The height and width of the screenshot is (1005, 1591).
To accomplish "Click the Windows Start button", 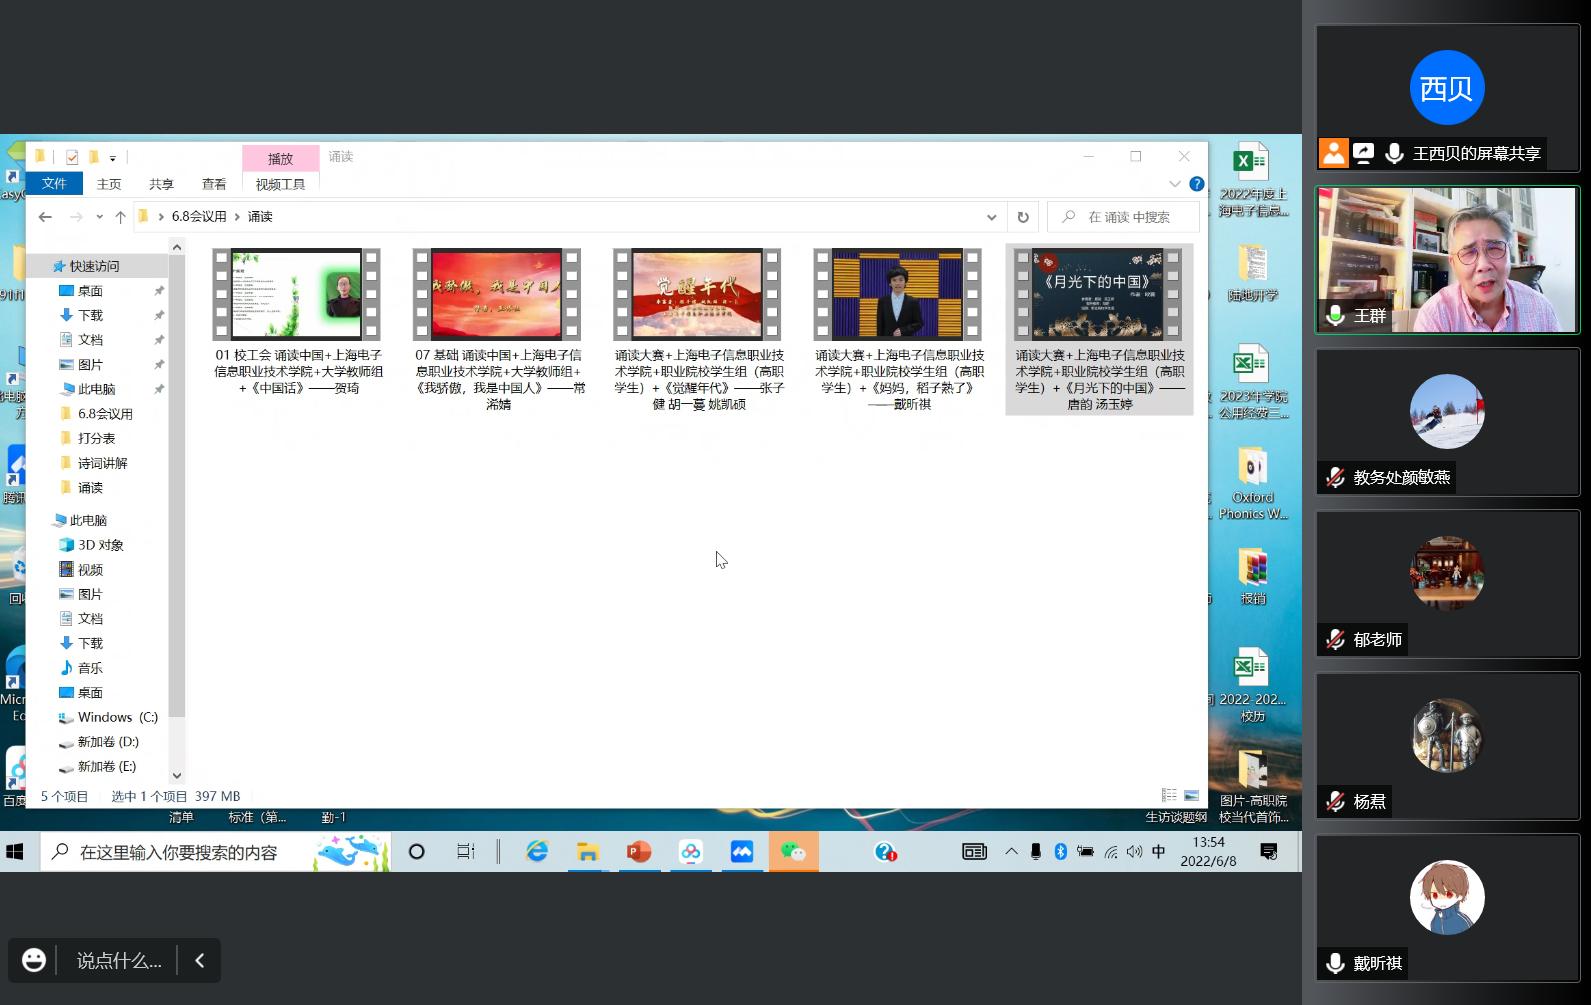I will click(15, 852).
